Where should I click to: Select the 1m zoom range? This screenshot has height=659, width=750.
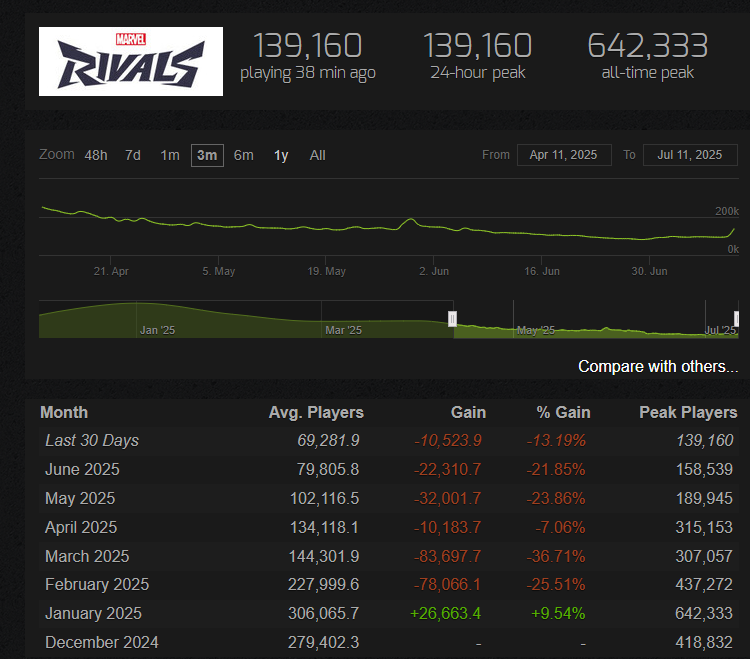[x=170, y=155]
